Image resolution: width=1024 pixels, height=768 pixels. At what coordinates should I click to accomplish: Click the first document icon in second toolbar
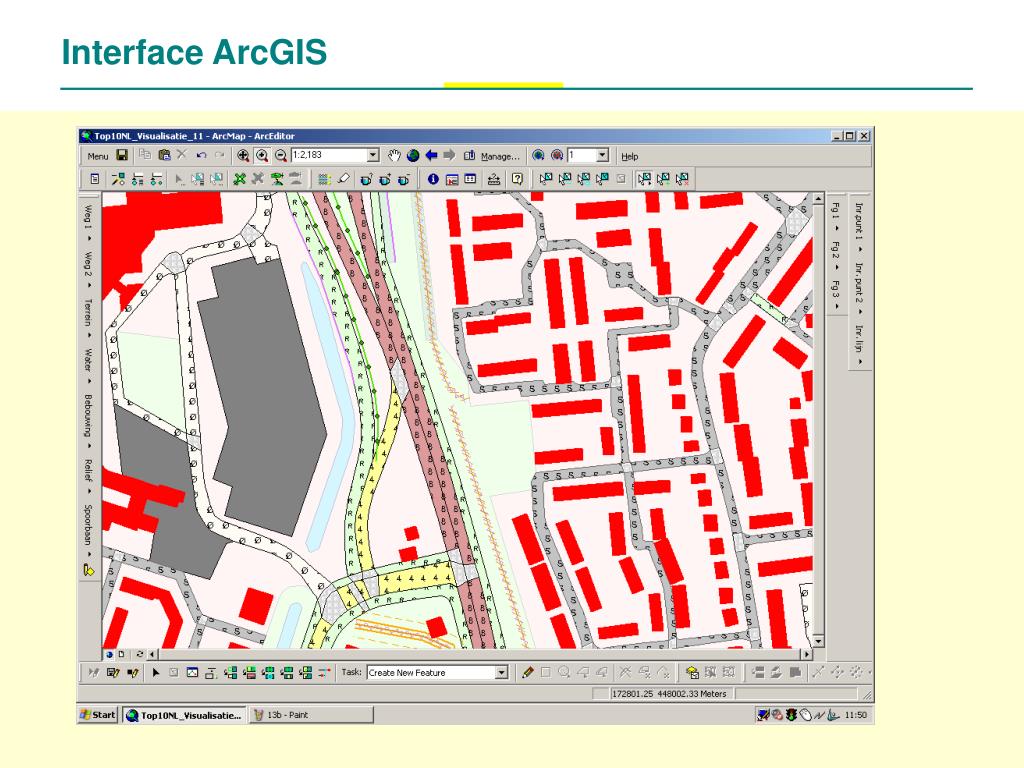[95, 178]
